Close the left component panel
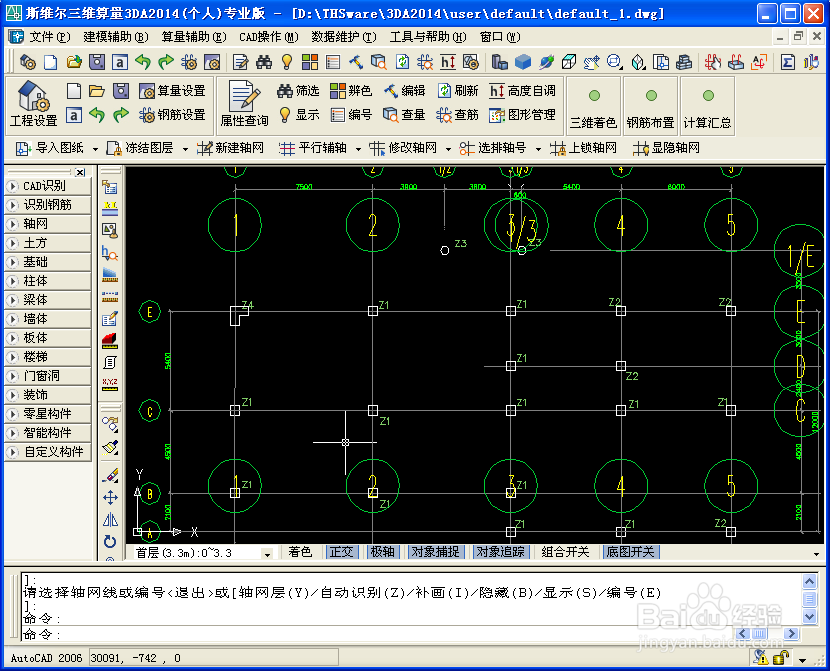Viewport: 830px width, 671px height. coord(80,172)
